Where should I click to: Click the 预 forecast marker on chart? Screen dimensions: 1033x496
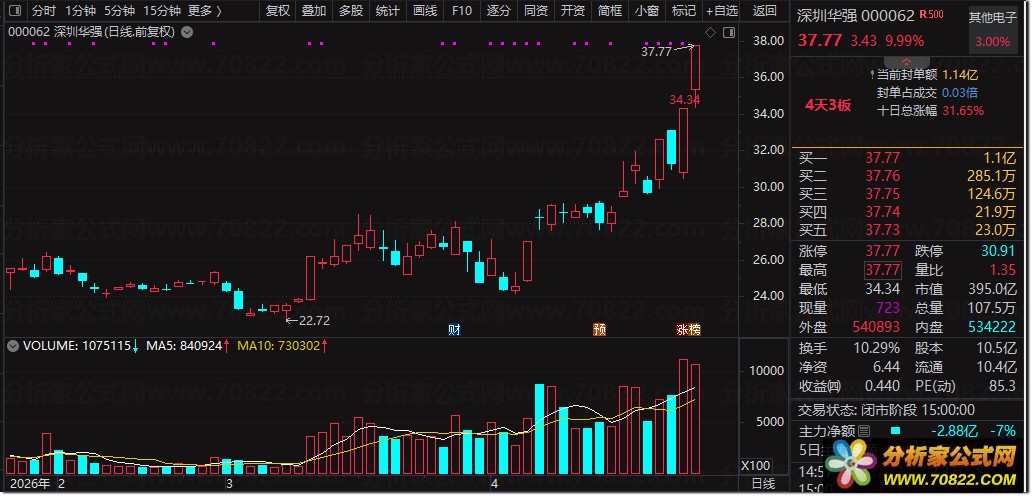click(x=599, y=329)
